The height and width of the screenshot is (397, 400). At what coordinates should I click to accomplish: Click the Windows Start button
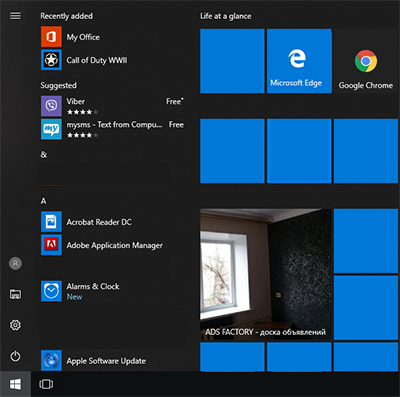pos(15,384)
